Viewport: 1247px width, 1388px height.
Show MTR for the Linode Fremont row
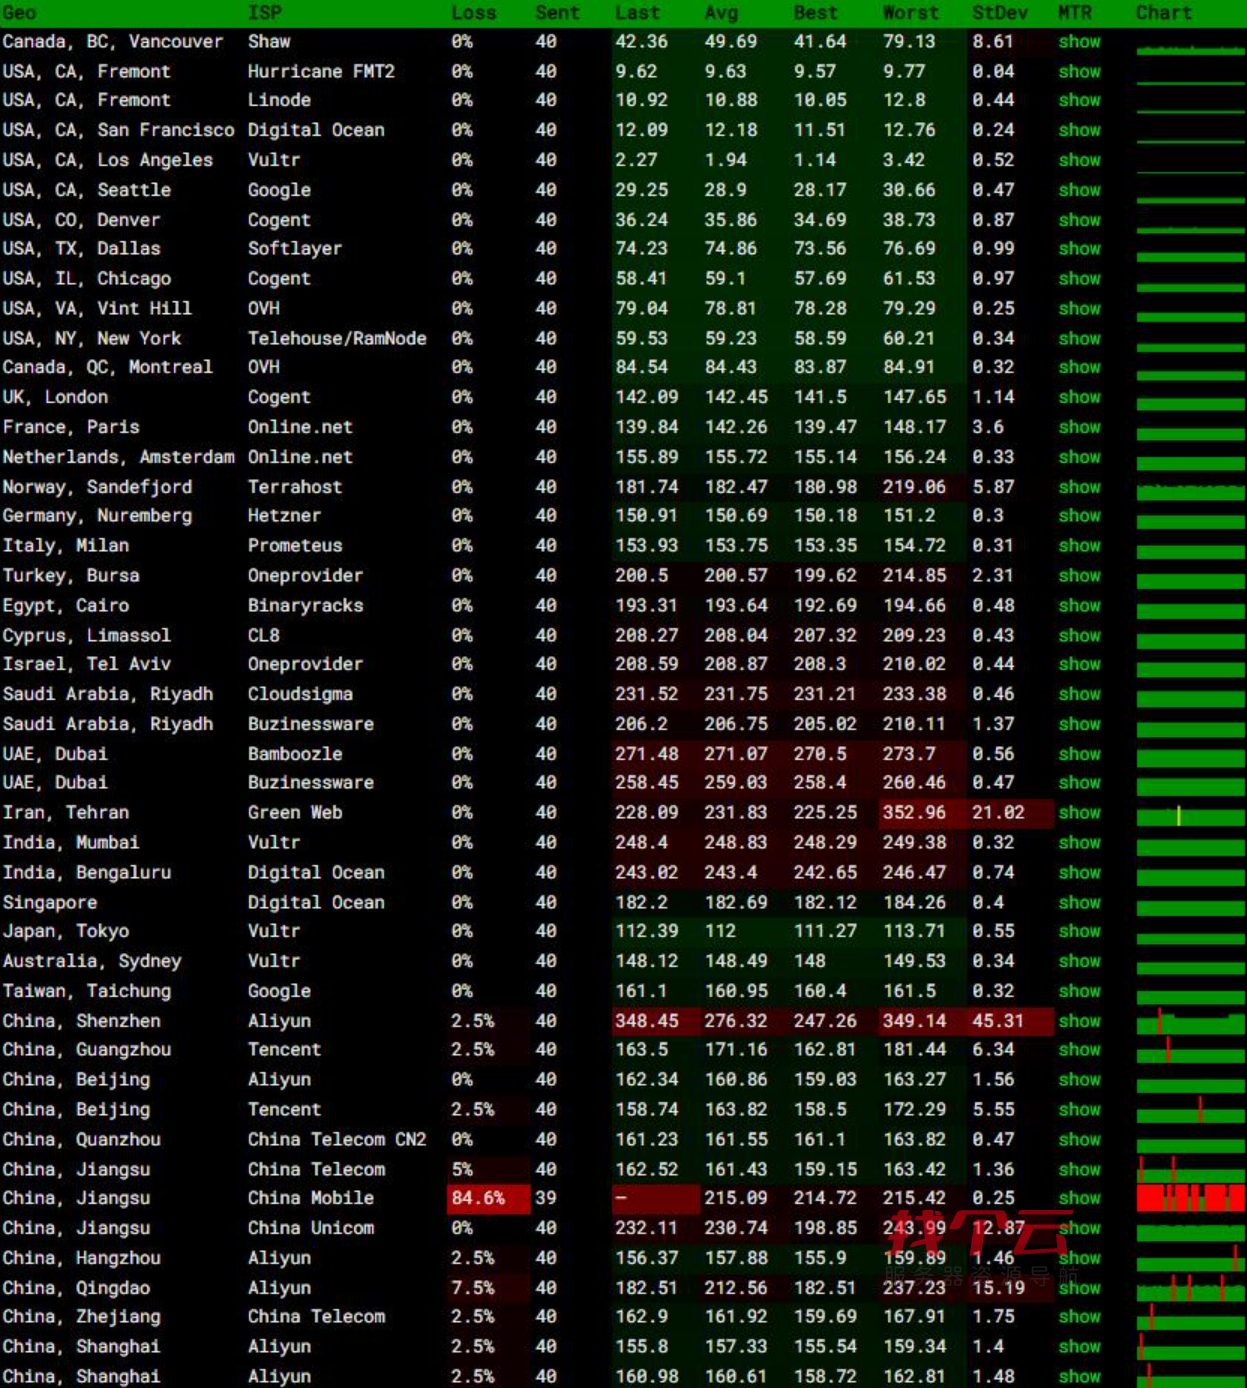point(1079,100)
